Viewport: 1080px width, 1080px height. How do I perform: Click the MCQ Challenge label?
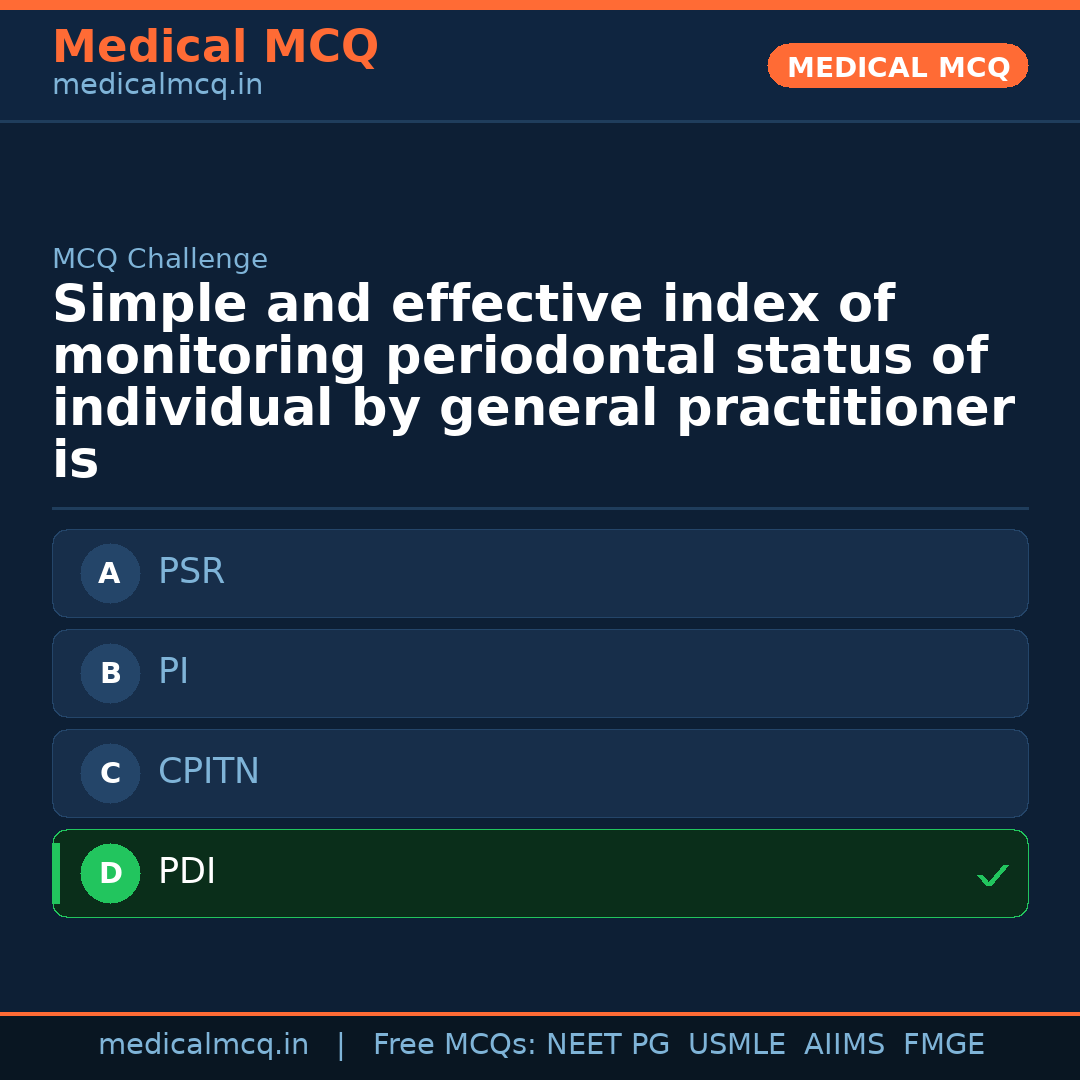point(160,260)
